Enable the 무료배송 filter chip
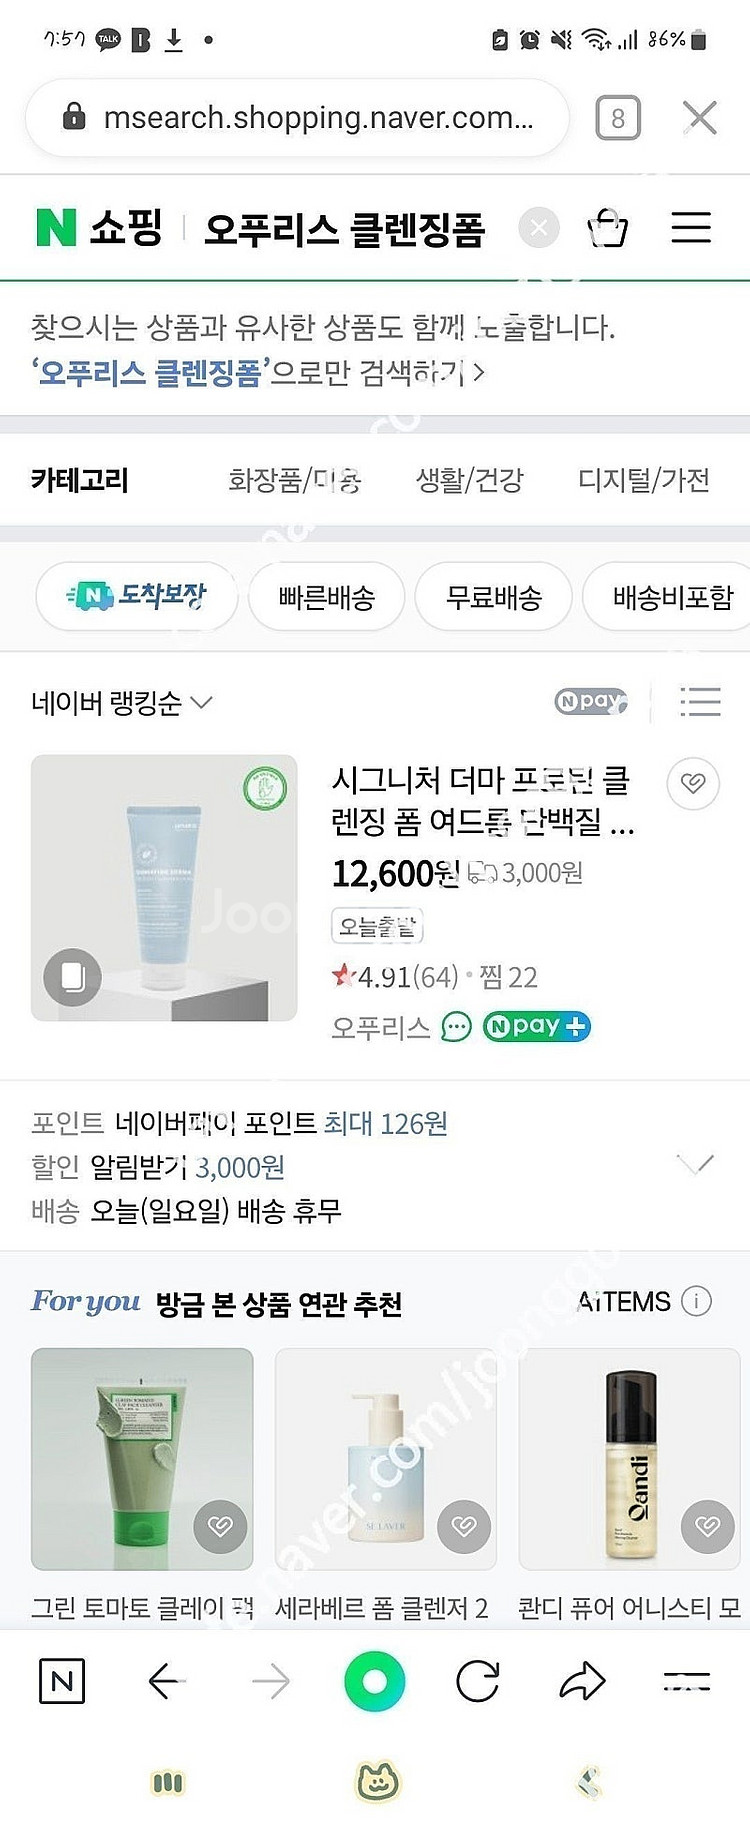This screenshot has height=1834, width=750. click(493, 598)
